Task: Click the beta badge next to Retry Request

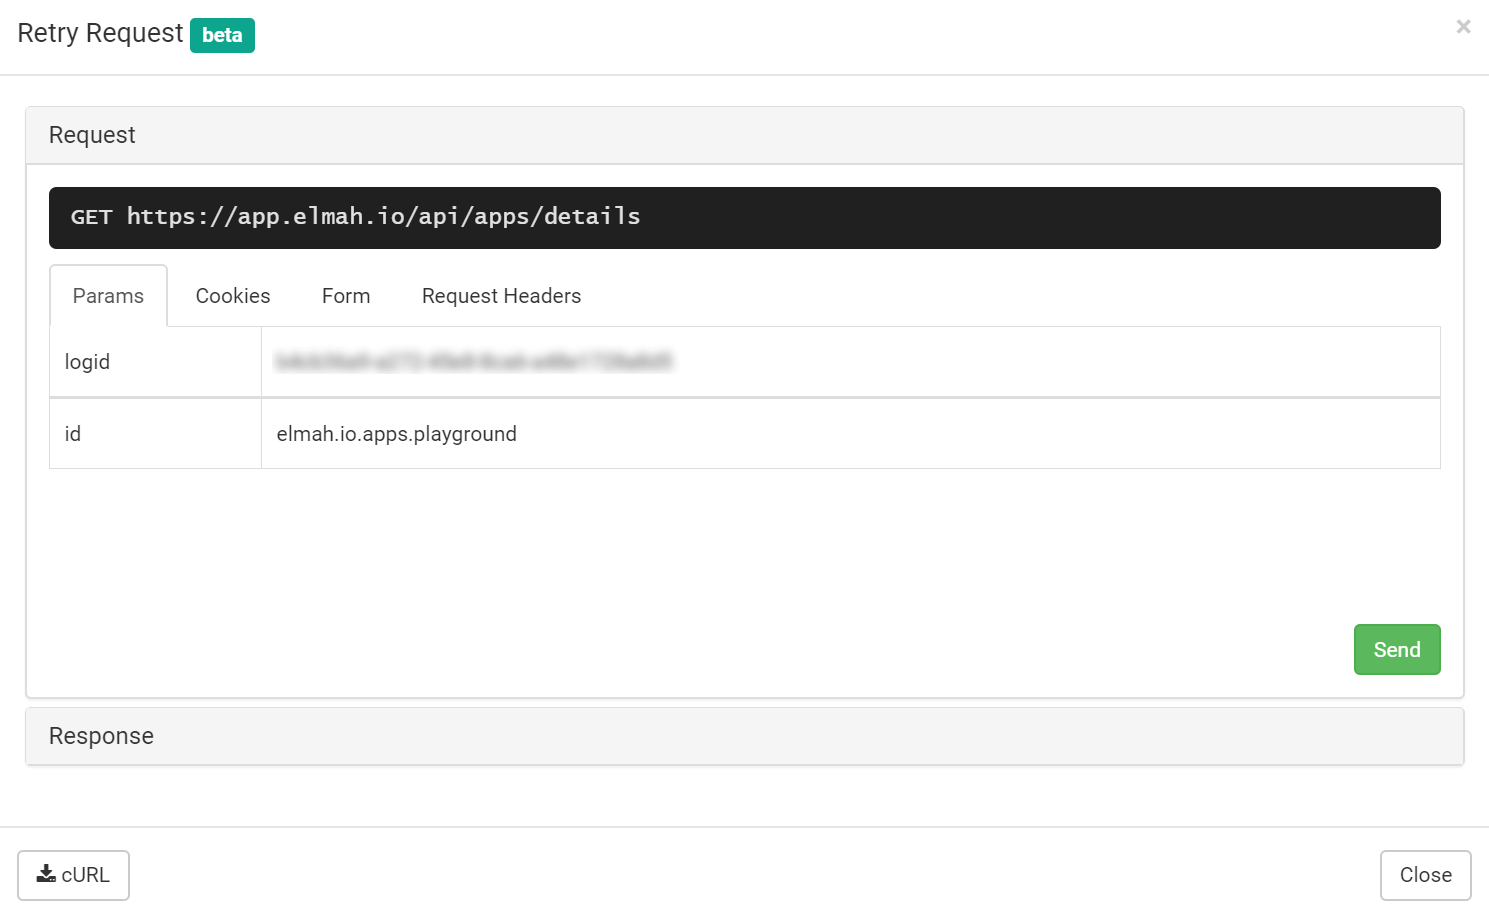Action: click(x=222, y=35)
